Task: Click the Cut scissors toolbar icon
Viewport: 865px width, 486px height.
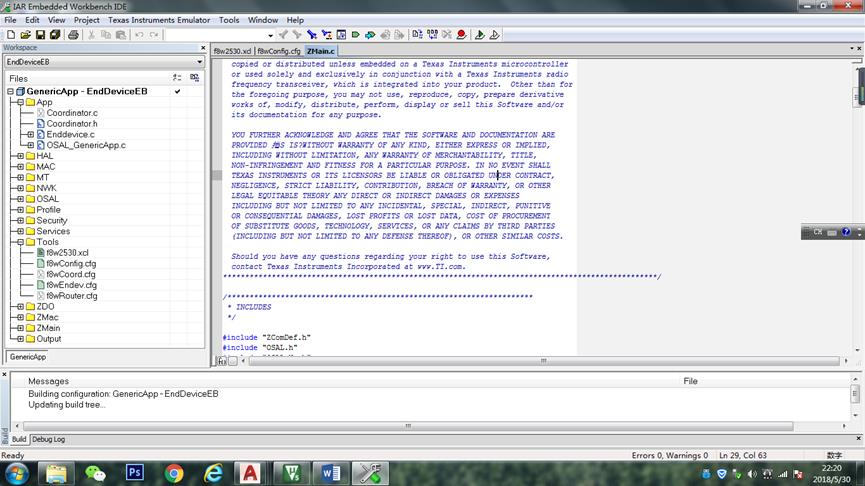Action: click(x=92, y=35)
